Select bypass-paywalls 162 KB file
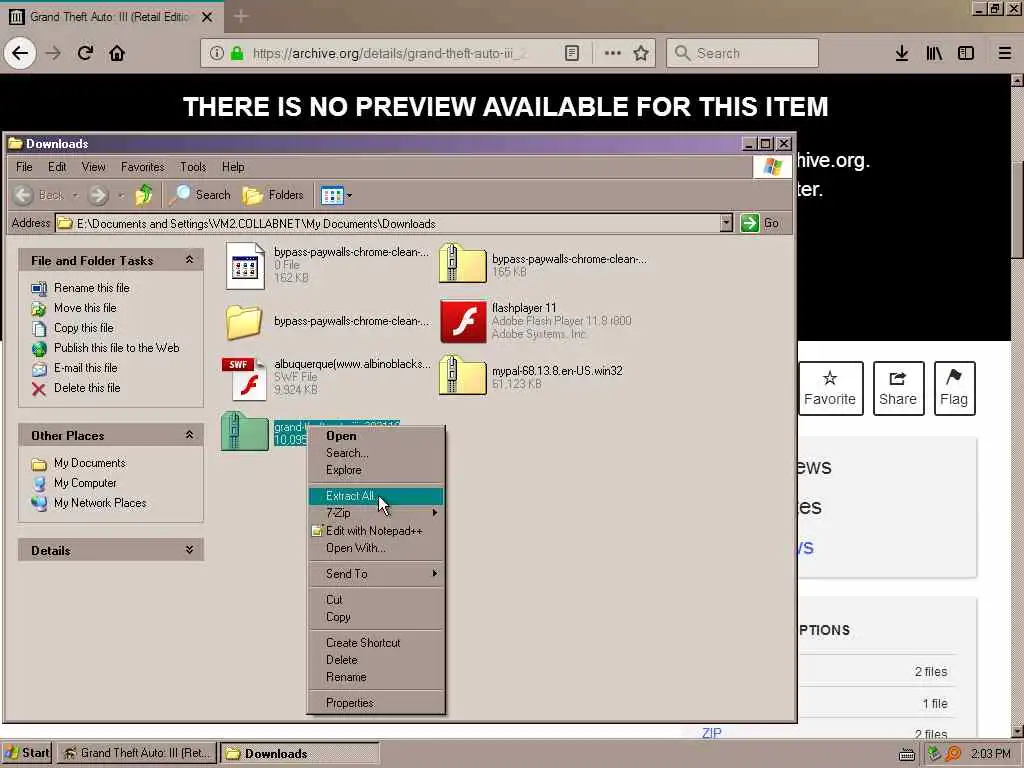This screenshot has height=768, width=1024. click(x=245, y=265)
